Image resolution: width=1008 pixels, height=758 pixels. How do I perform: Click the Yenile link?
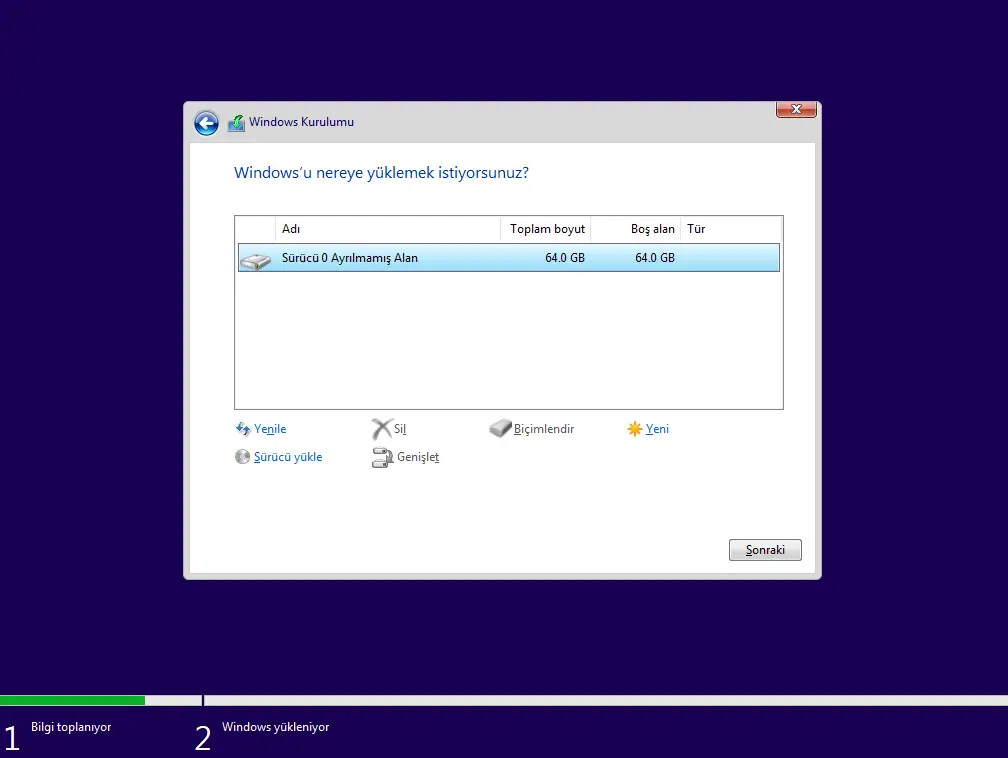pyautogui.click(x=270, y=429)
